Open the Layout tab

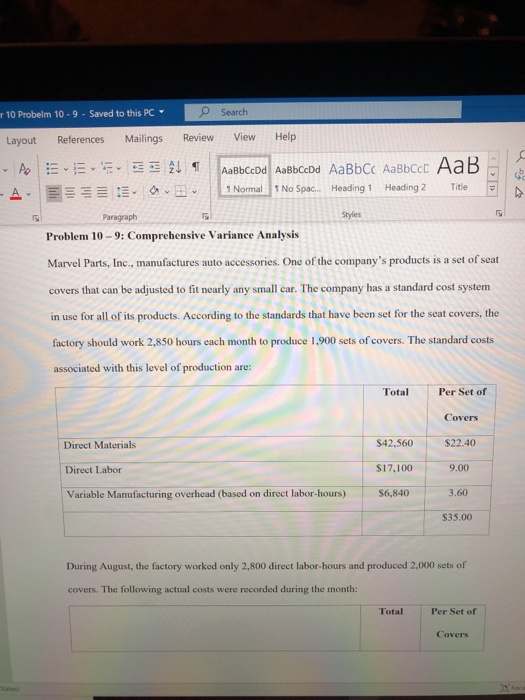click(21, 141)
